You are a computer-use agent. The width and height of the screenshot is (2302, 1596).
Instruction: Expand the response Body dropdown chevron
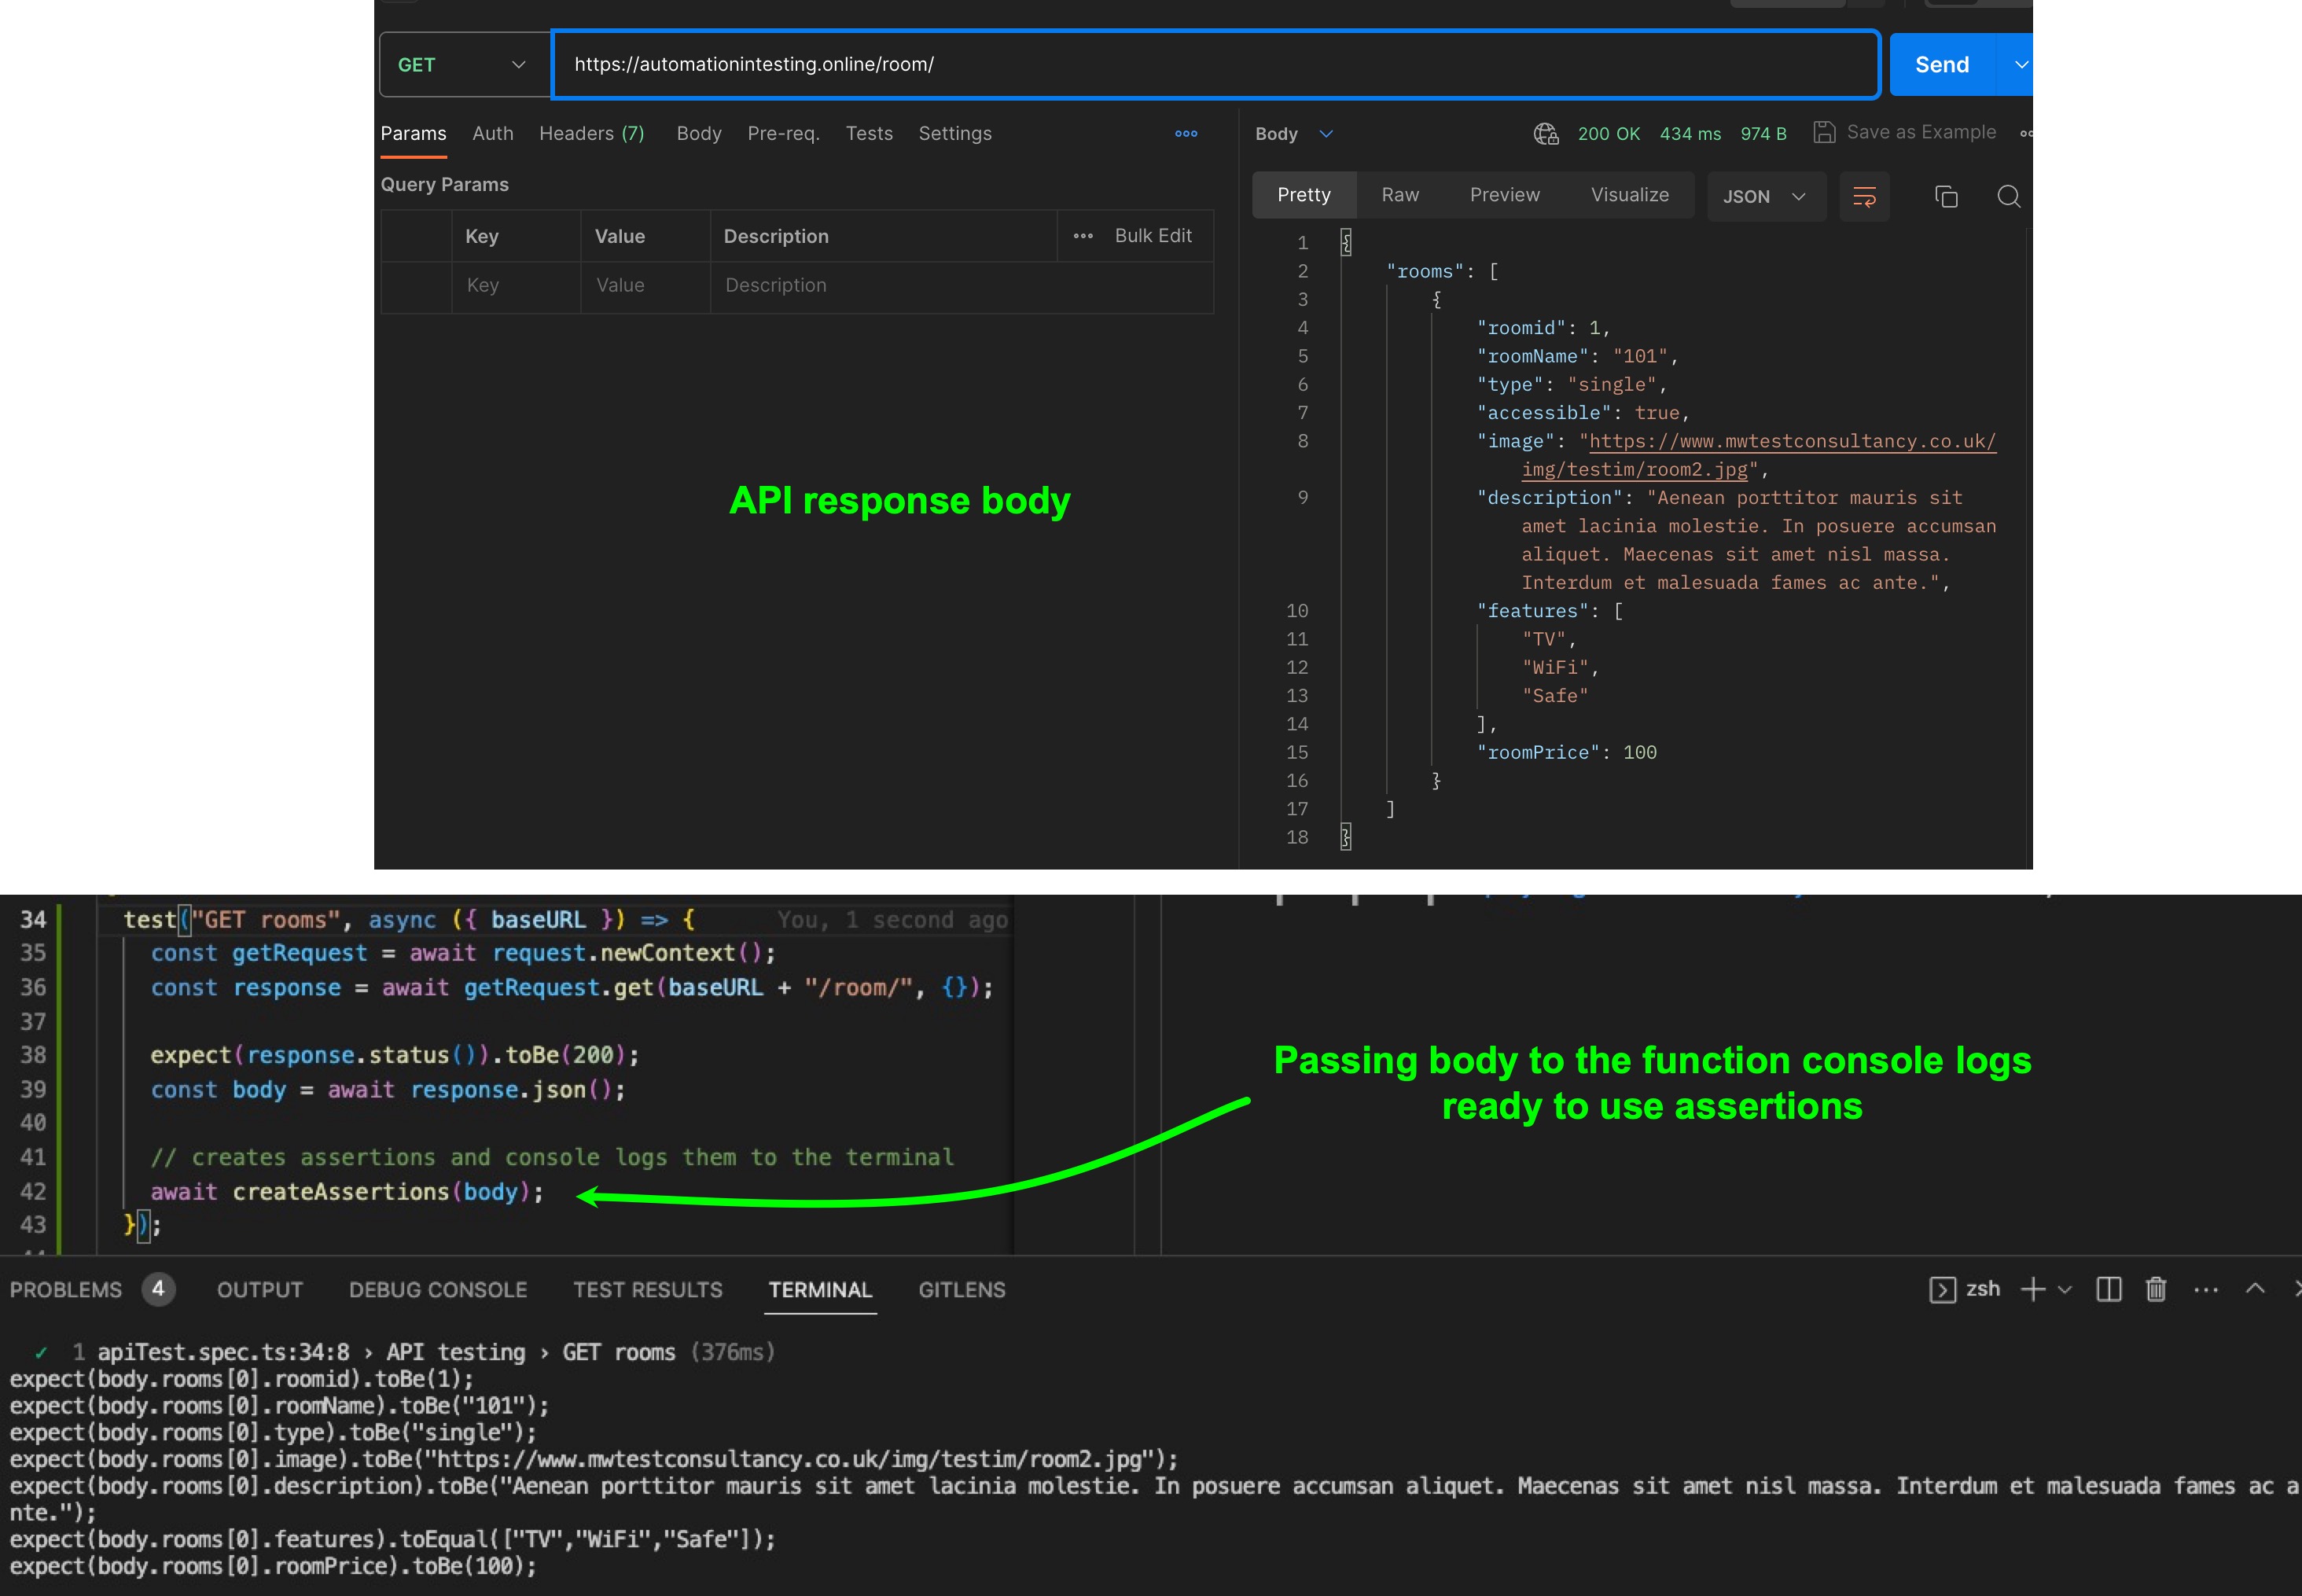[x=1326, y=134]
